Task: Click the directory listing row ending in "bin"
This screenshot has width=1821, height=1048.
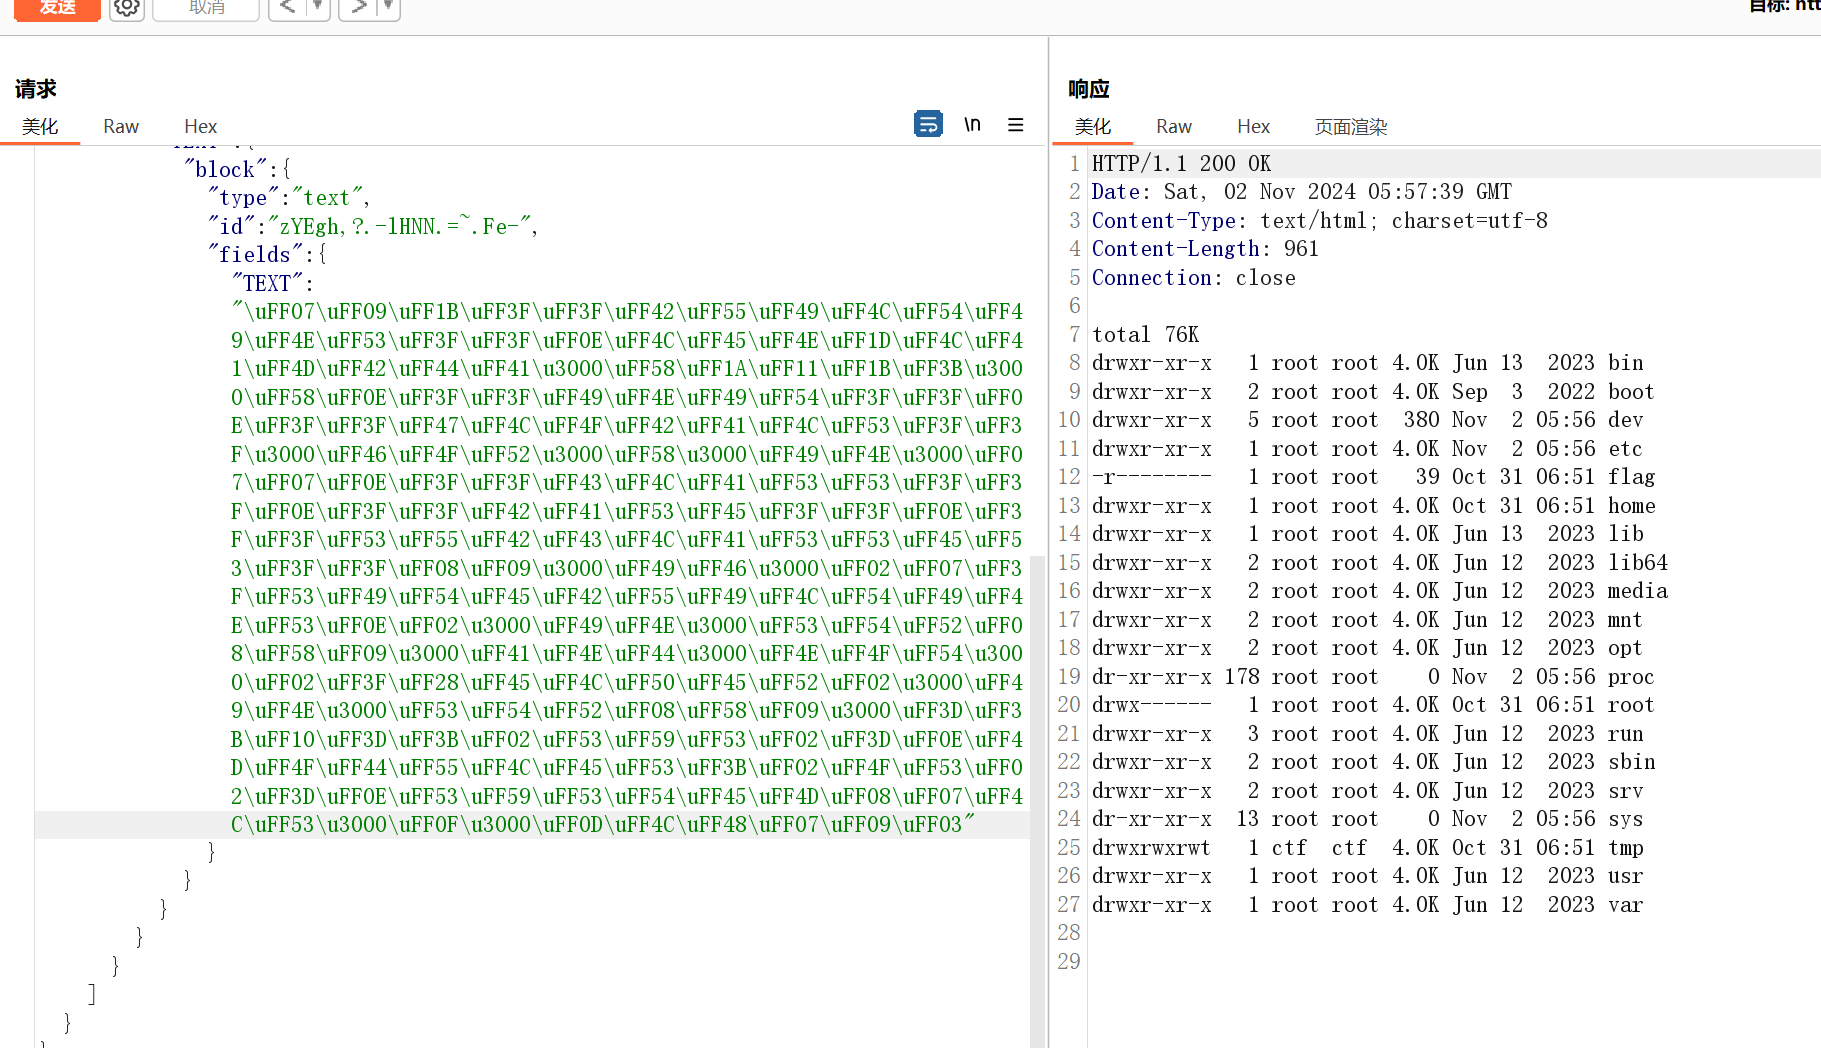Action: 1367,362
